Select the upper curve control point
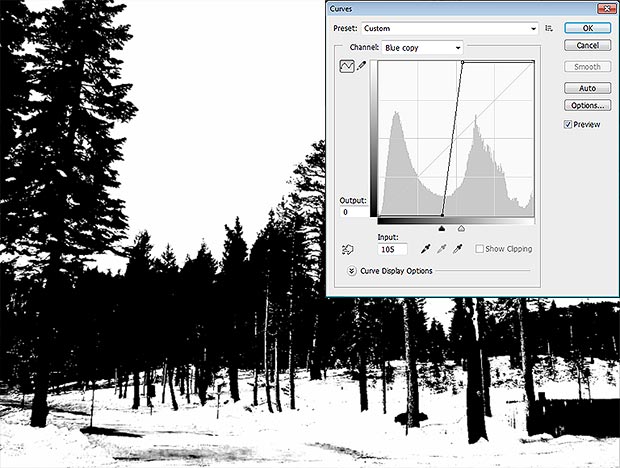Viewport: 620px width, 468px height. (x=463, y=62)
